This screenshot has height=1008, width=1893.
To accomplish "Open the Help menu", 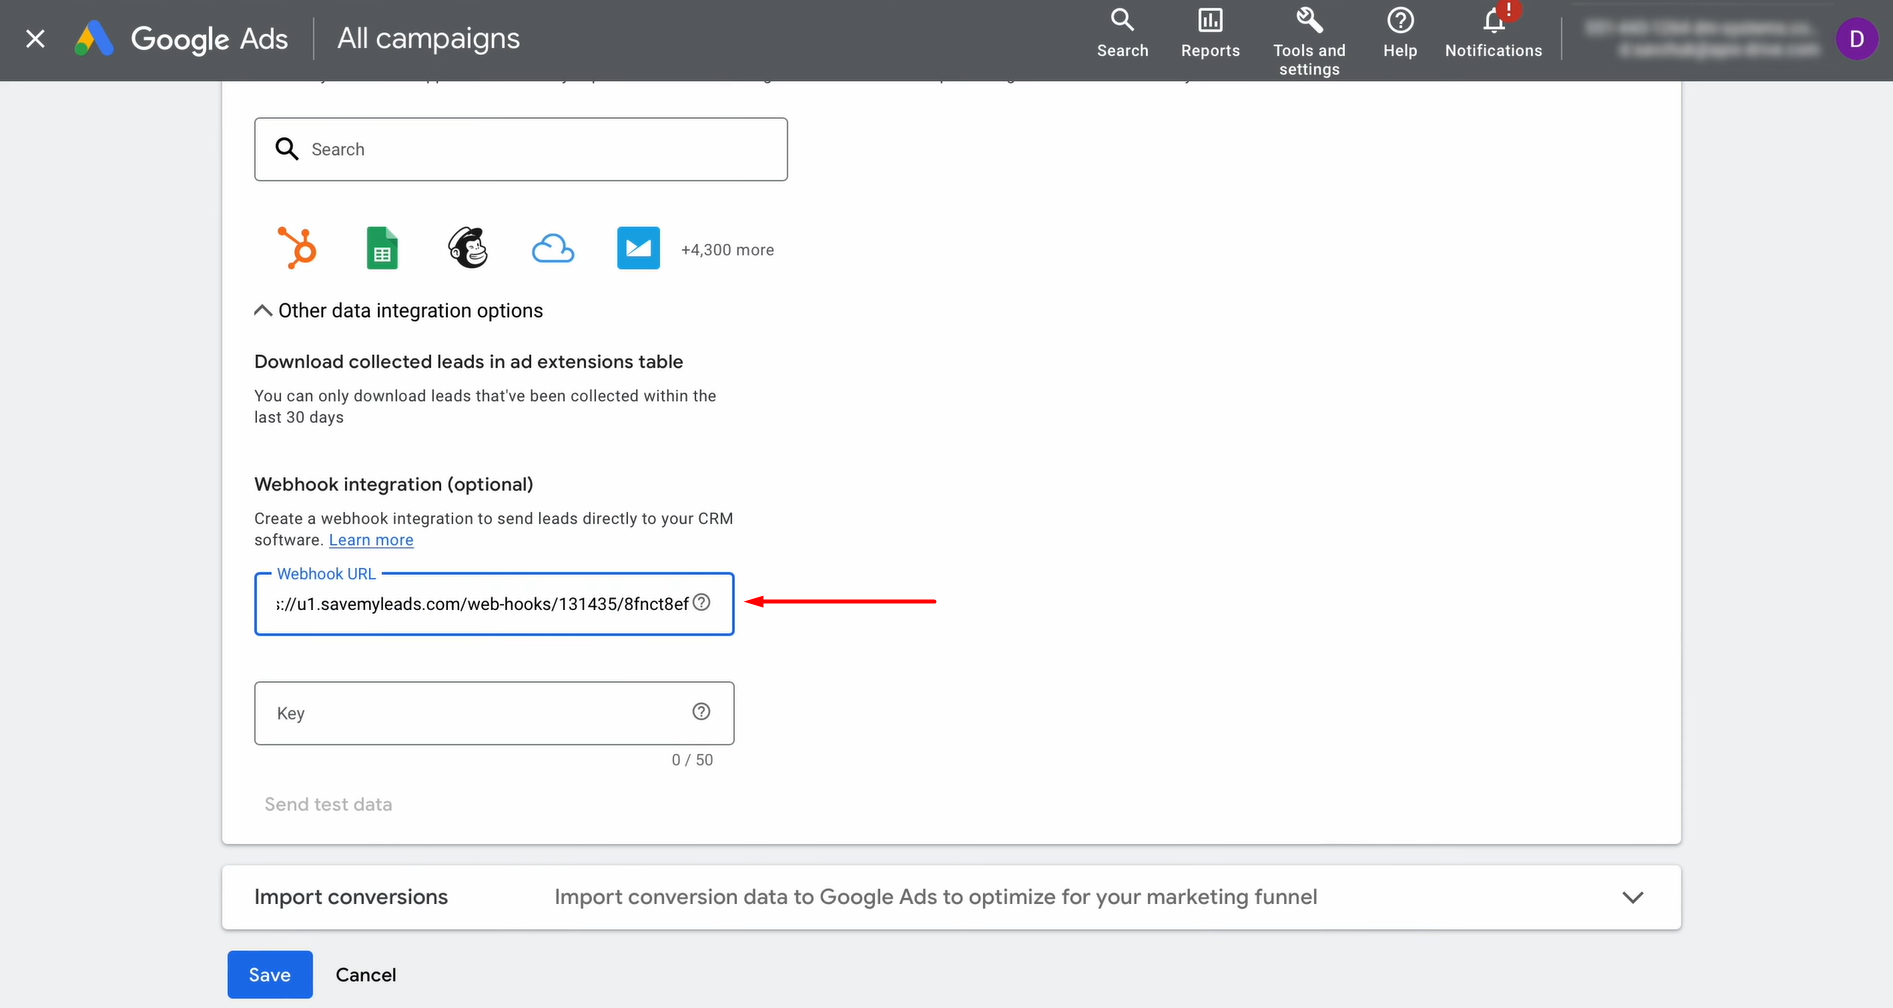I will pyautogui.click(x=1399, y=30).
